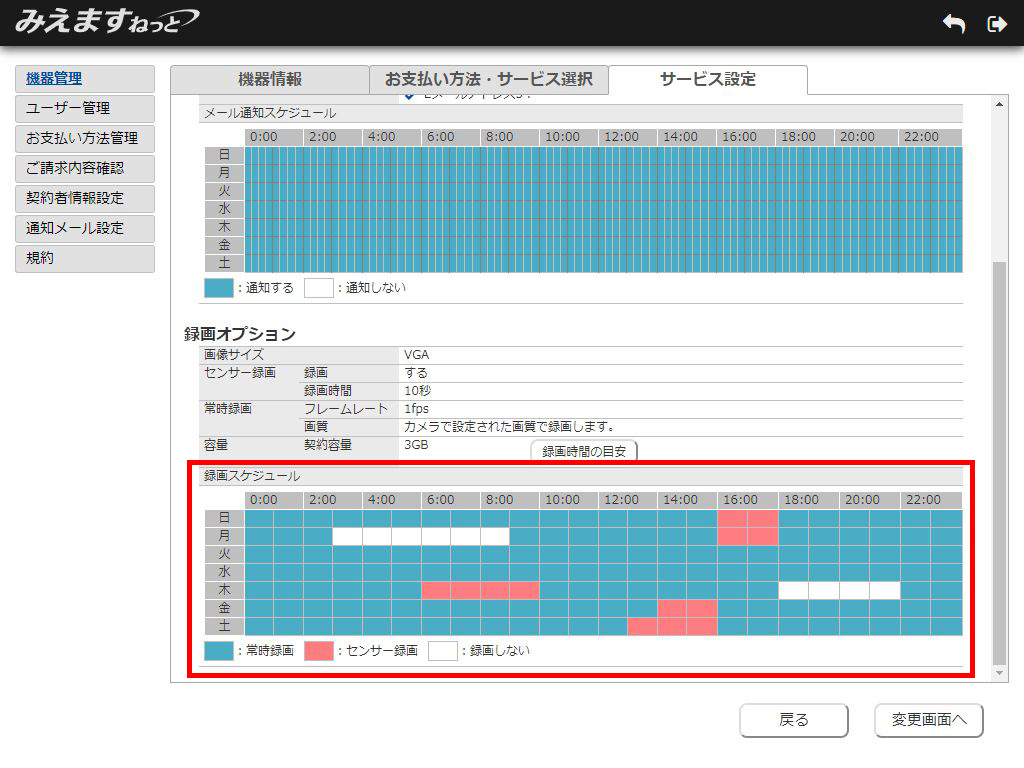Open 契約者情報設定 sidebar item
1024x768 pixels.
85,199
